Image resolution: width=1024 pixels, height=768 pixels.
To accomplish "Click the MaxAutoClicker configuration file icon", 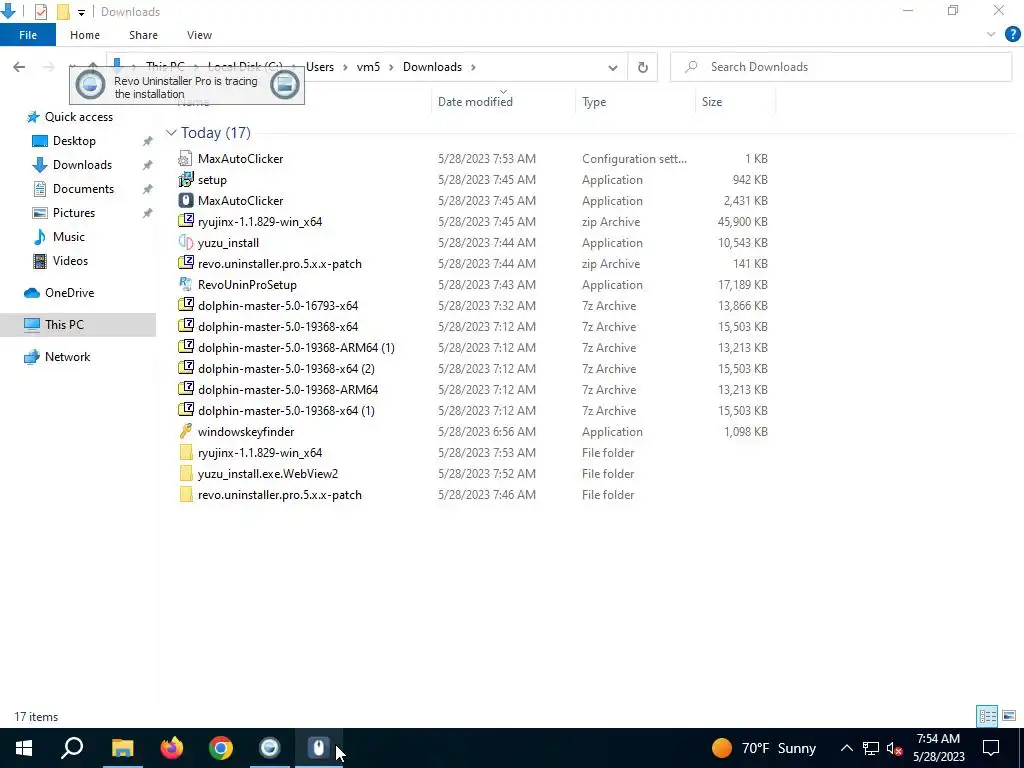I will pos(186,159).
